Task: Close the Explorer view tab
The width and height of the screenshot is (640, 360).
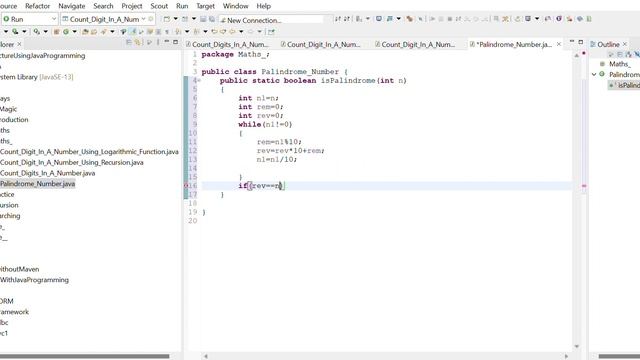Action: [x=19, y=44]
